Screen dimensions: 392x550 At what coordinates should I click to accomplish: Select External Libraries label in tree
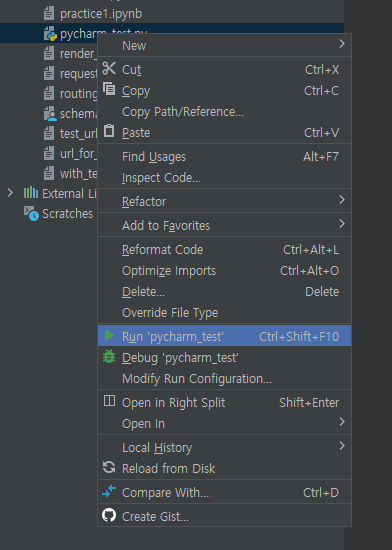click(69, 193)
